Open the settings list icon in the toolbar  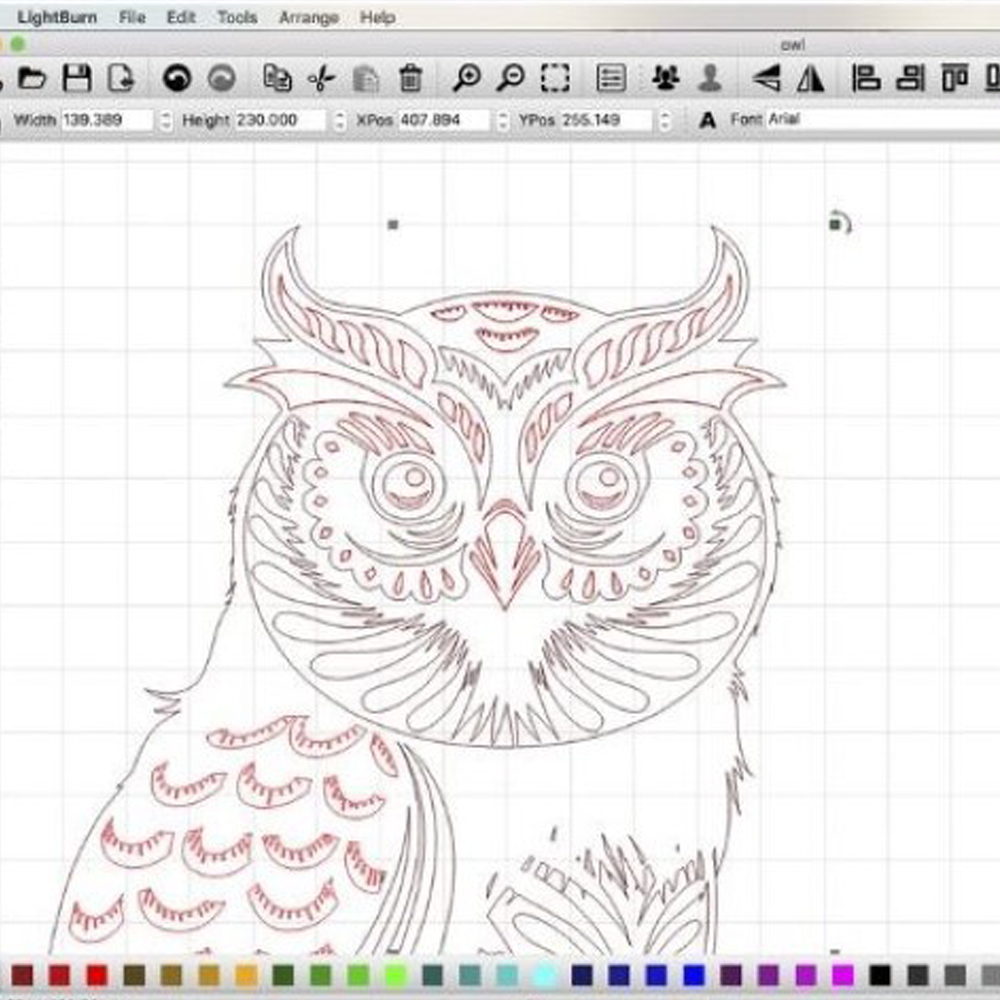(x=610, y=78)
